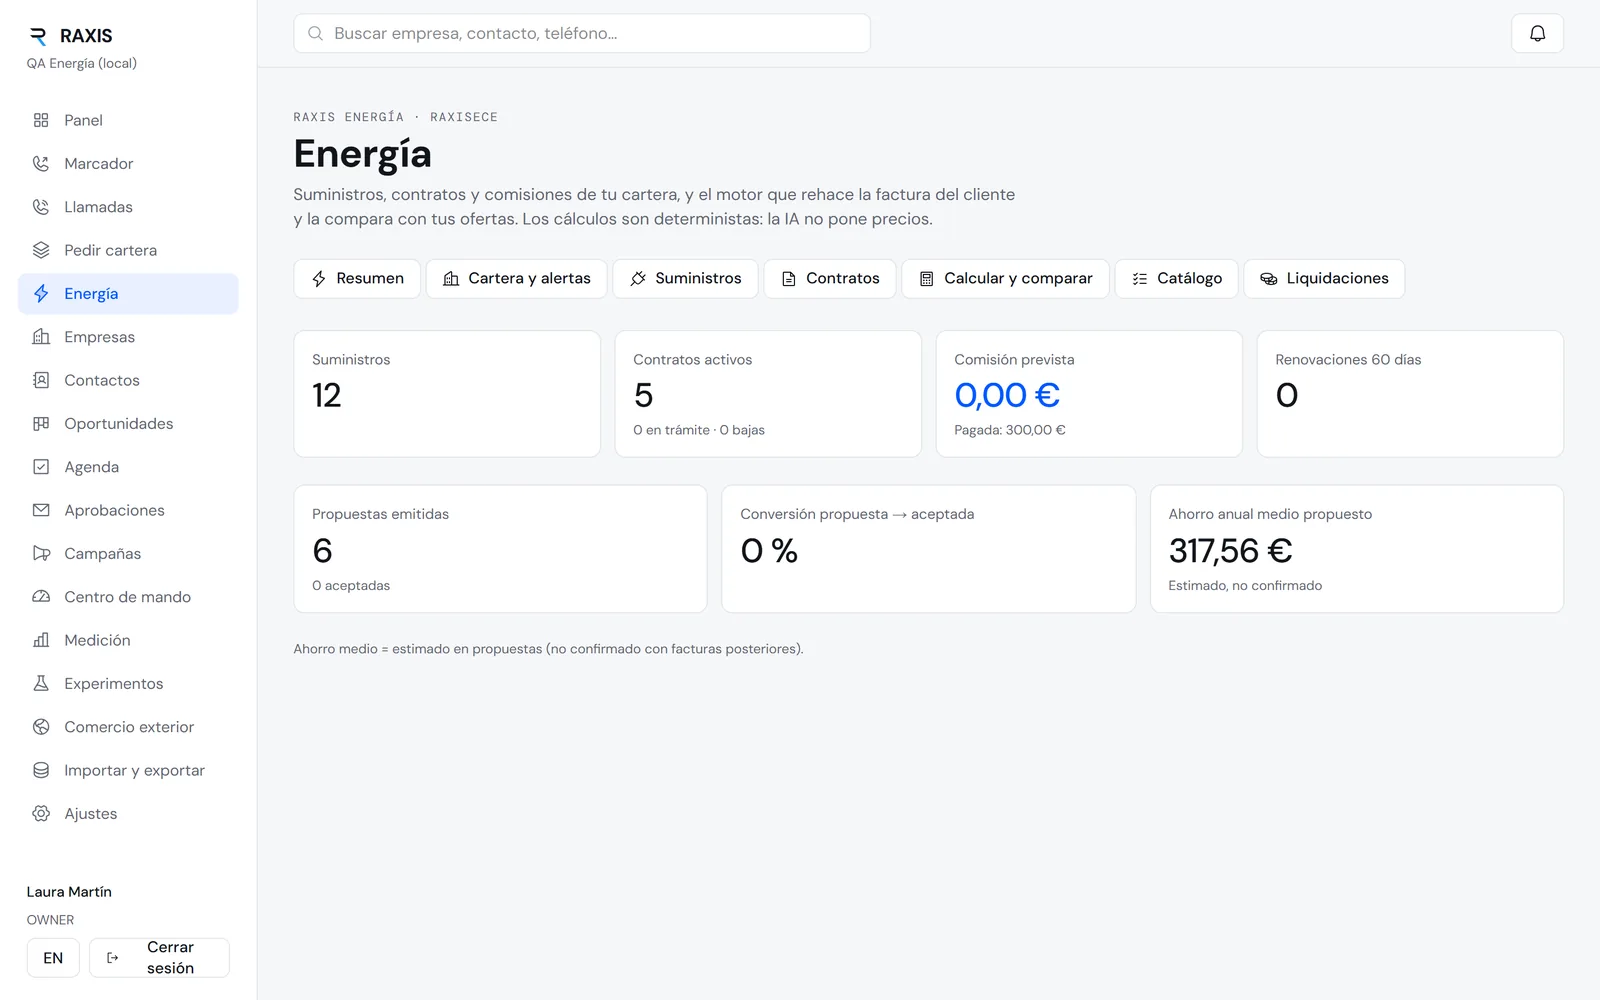Click the Oportunidades kanban icon
Screen dimensions: 1600x1000
coord(41,423)
